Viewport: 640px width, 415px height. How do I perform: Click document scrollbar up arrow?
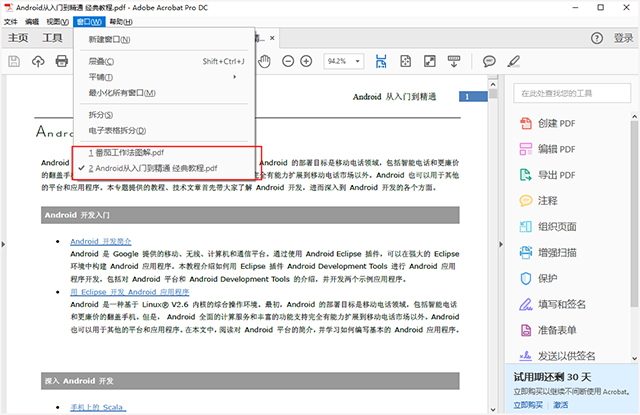point(493,84)
